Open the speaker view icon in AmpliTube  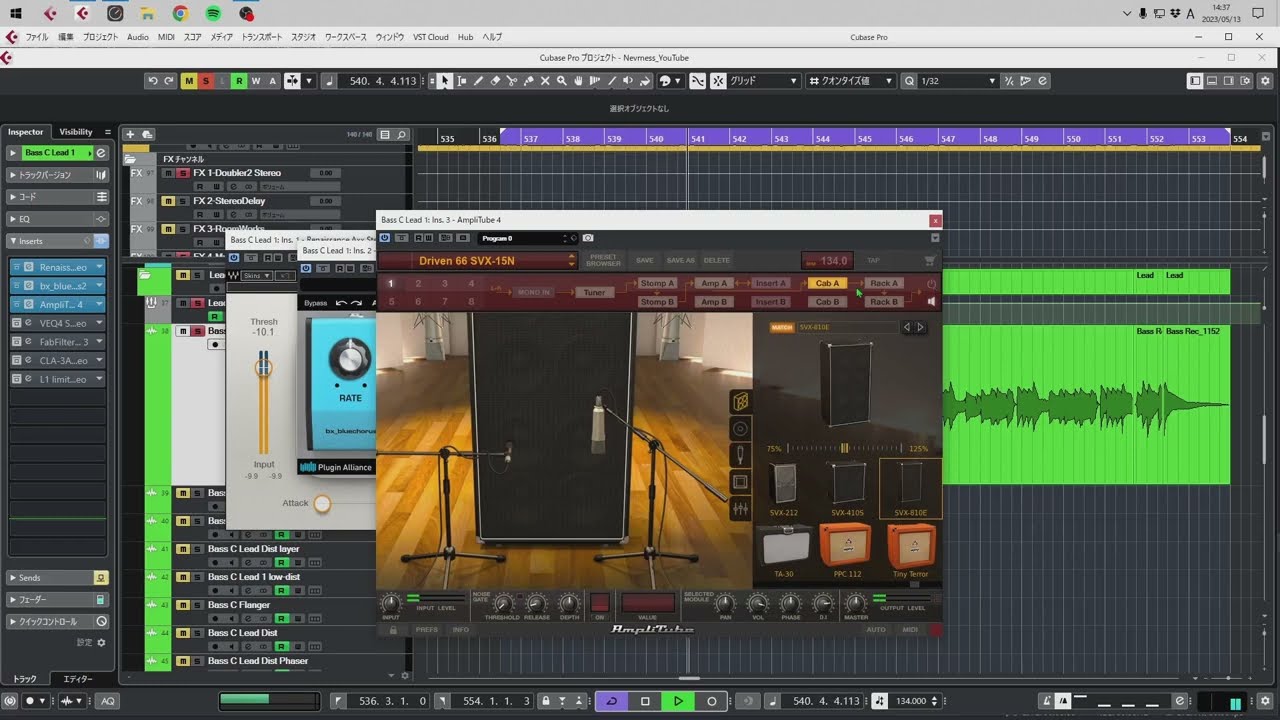[740, 429]
